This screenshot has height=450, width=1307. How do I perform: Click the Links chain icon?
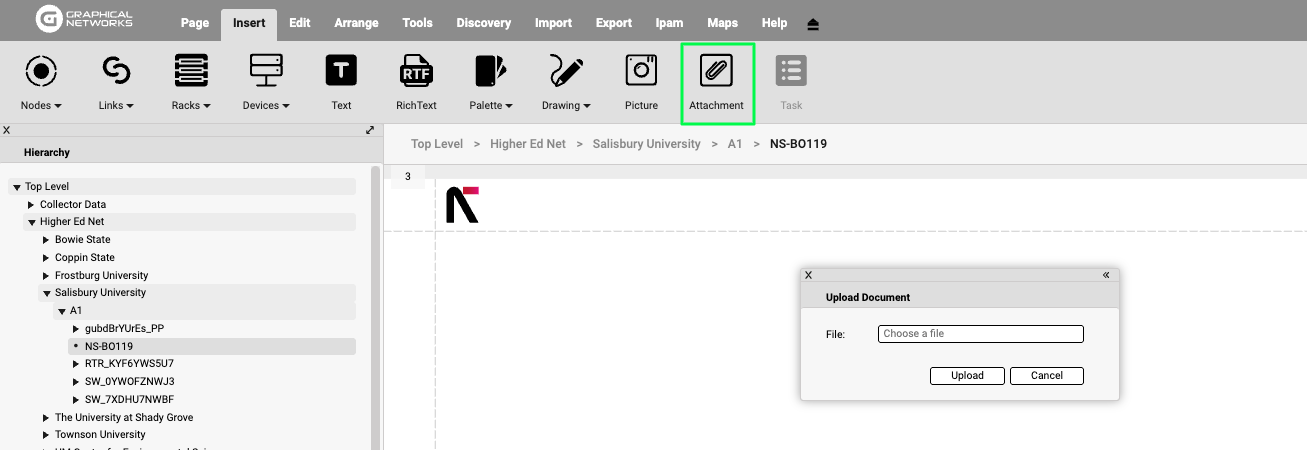point(117,71)
